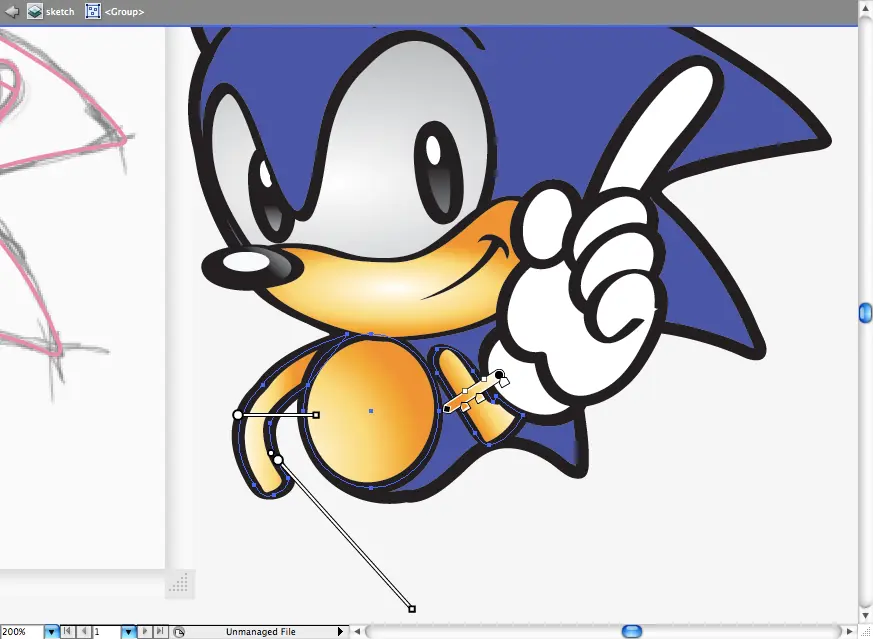Screen dimensions: 873x639
Task: Open the zoom level dropdown
Action: click(51, 632)
